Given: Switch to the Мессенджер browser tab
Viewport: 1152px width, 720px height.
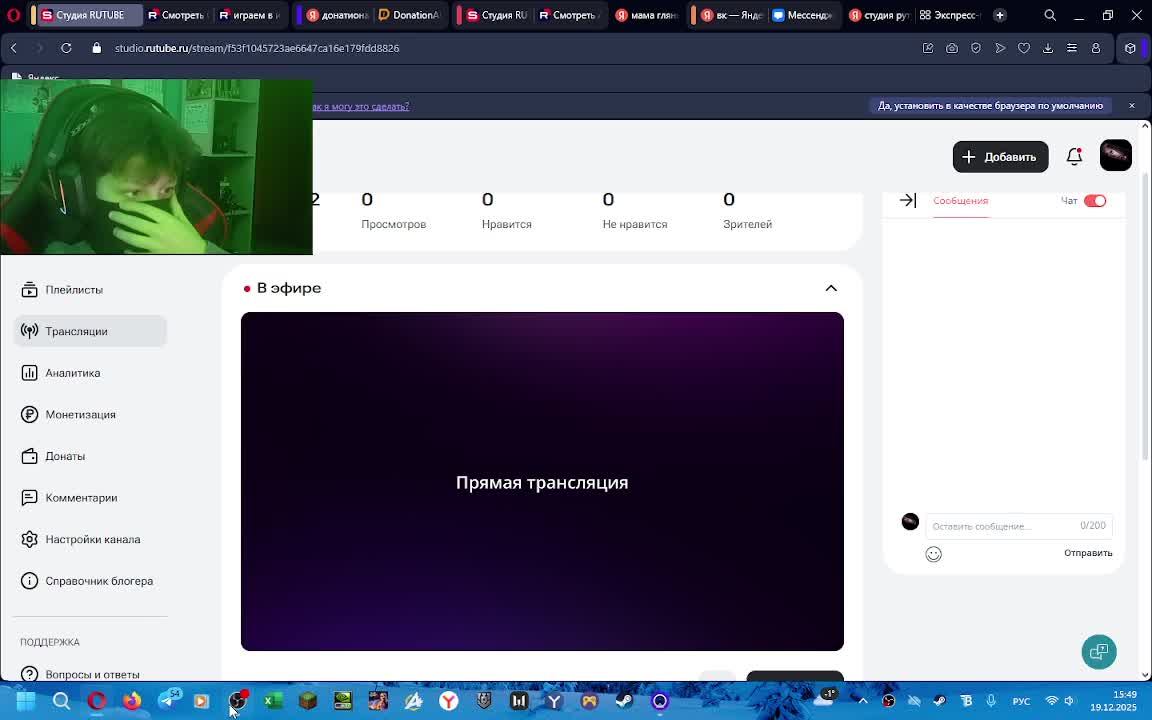Looking at the screenshot, I should coord(802,15).
